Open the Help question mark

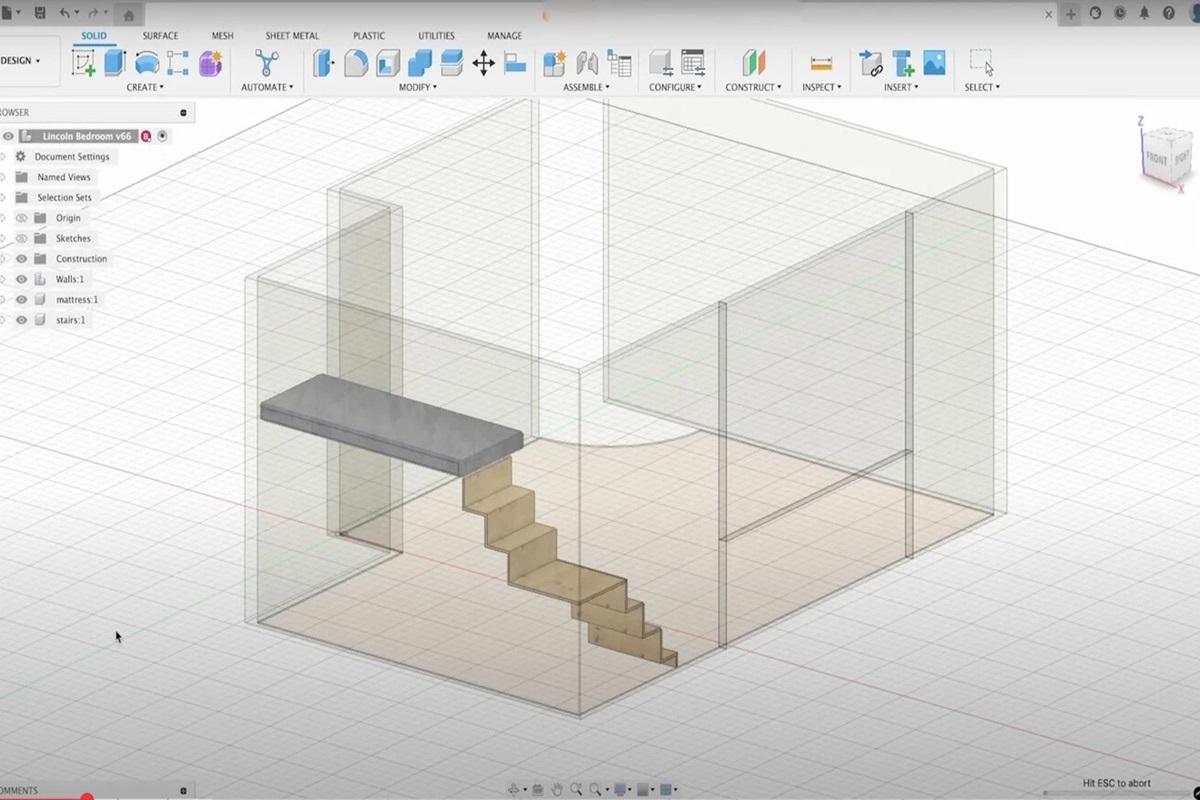tap(1170, 14)
